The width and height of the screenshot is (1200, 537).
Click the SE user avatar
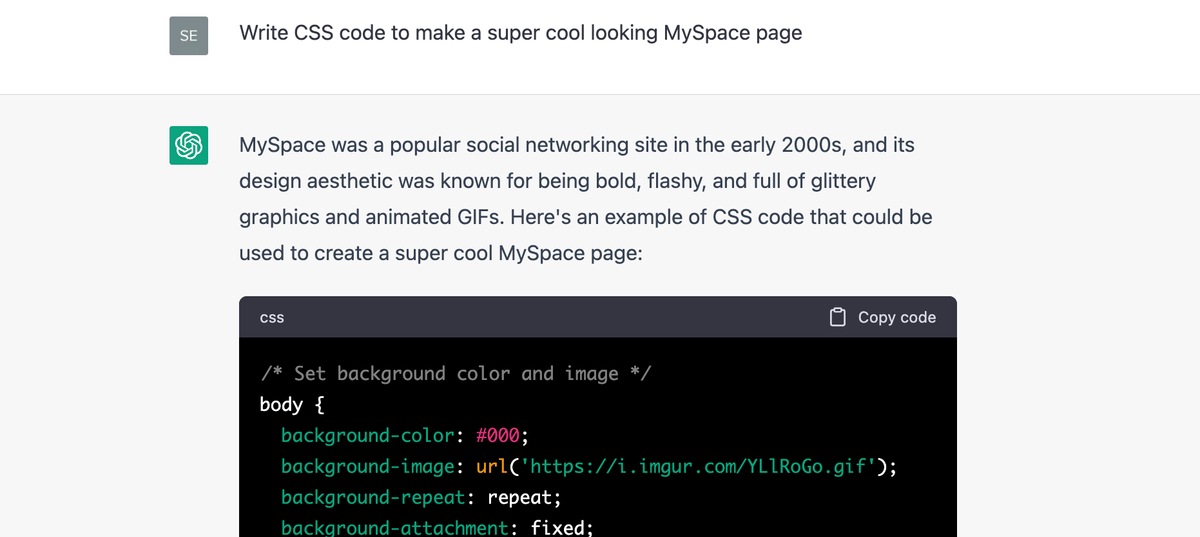pos(189,36)
